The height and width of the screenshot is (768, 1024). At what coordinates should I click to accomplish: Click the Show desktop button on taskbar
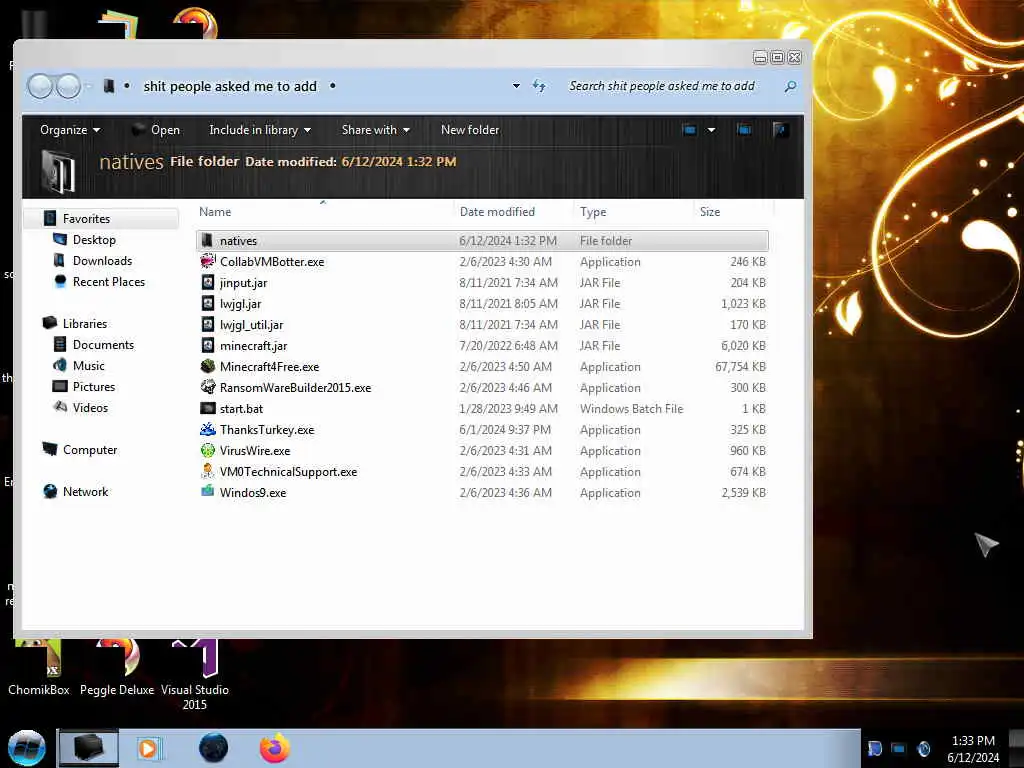(x=1017, y=748)
